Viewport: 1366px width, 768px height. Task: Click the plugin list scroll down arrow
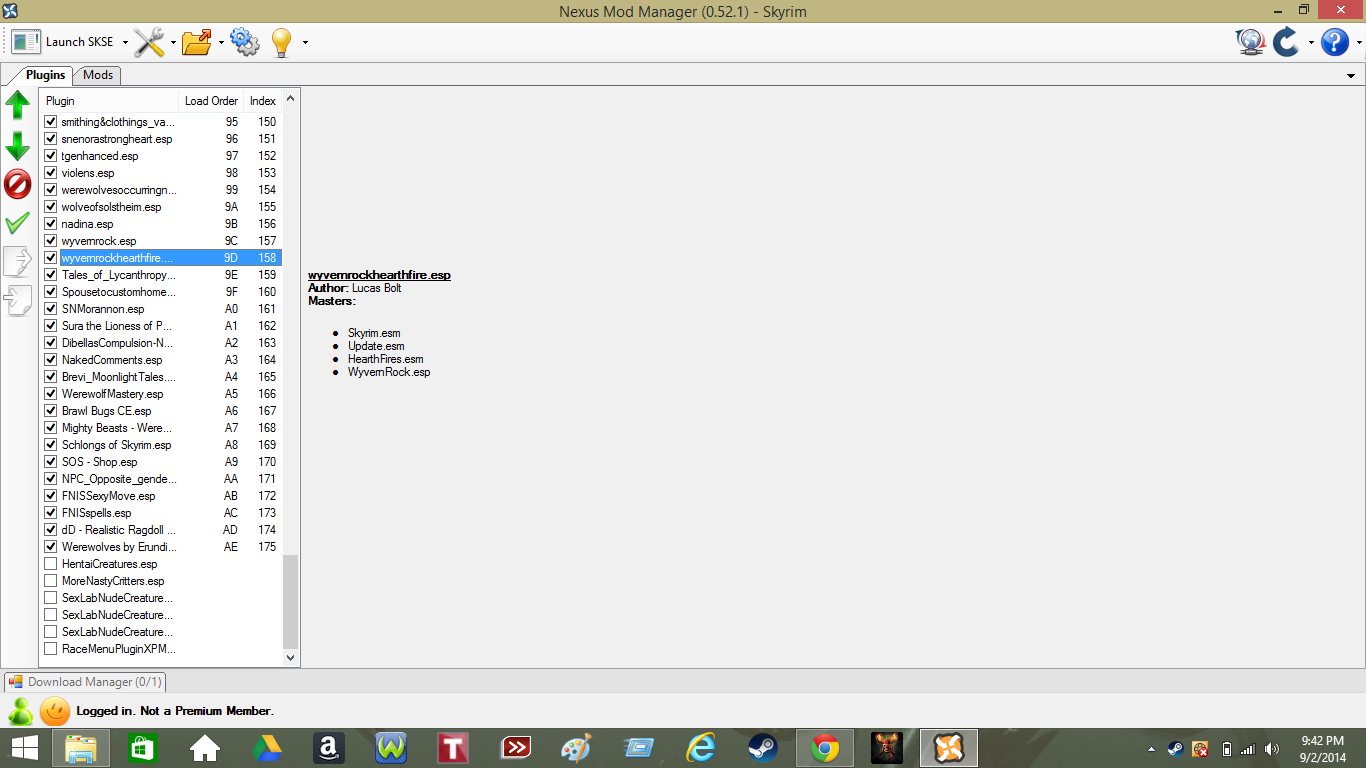coord(291,658)
